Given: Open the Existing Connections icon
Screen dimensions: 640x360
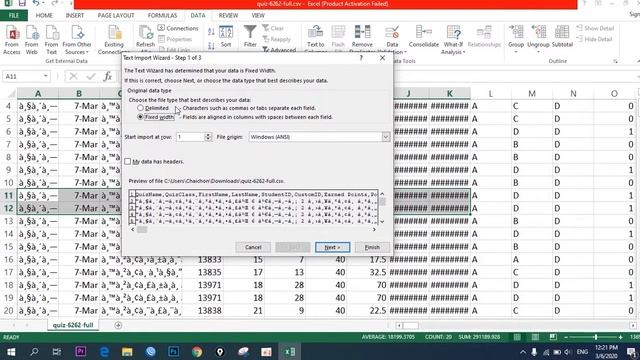Looking at the screenshot, I should pyautogui.click(x=114, y=40).
